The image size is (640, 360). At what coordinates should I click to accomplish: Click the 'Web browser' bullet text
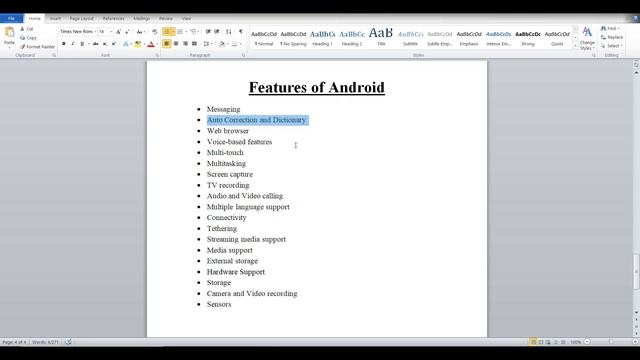228,131
